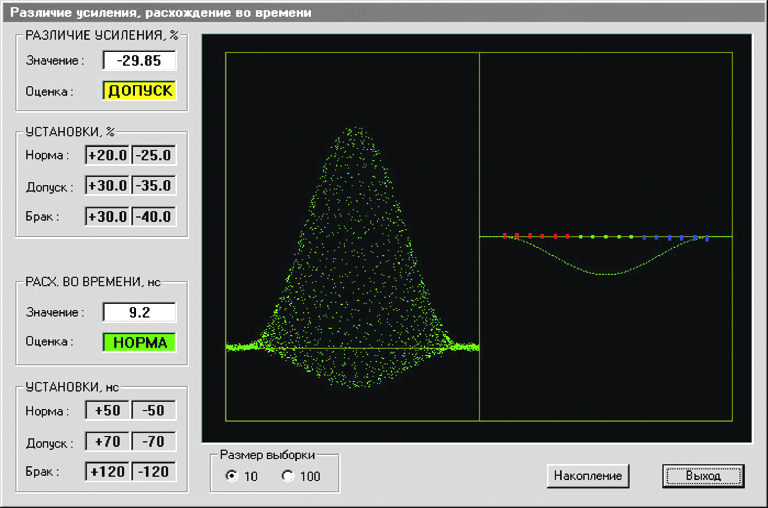The width and height of the screenshot is (768, 508).
Task: Click the dipped curve in right plot
Action: click(x=607, y=257)
